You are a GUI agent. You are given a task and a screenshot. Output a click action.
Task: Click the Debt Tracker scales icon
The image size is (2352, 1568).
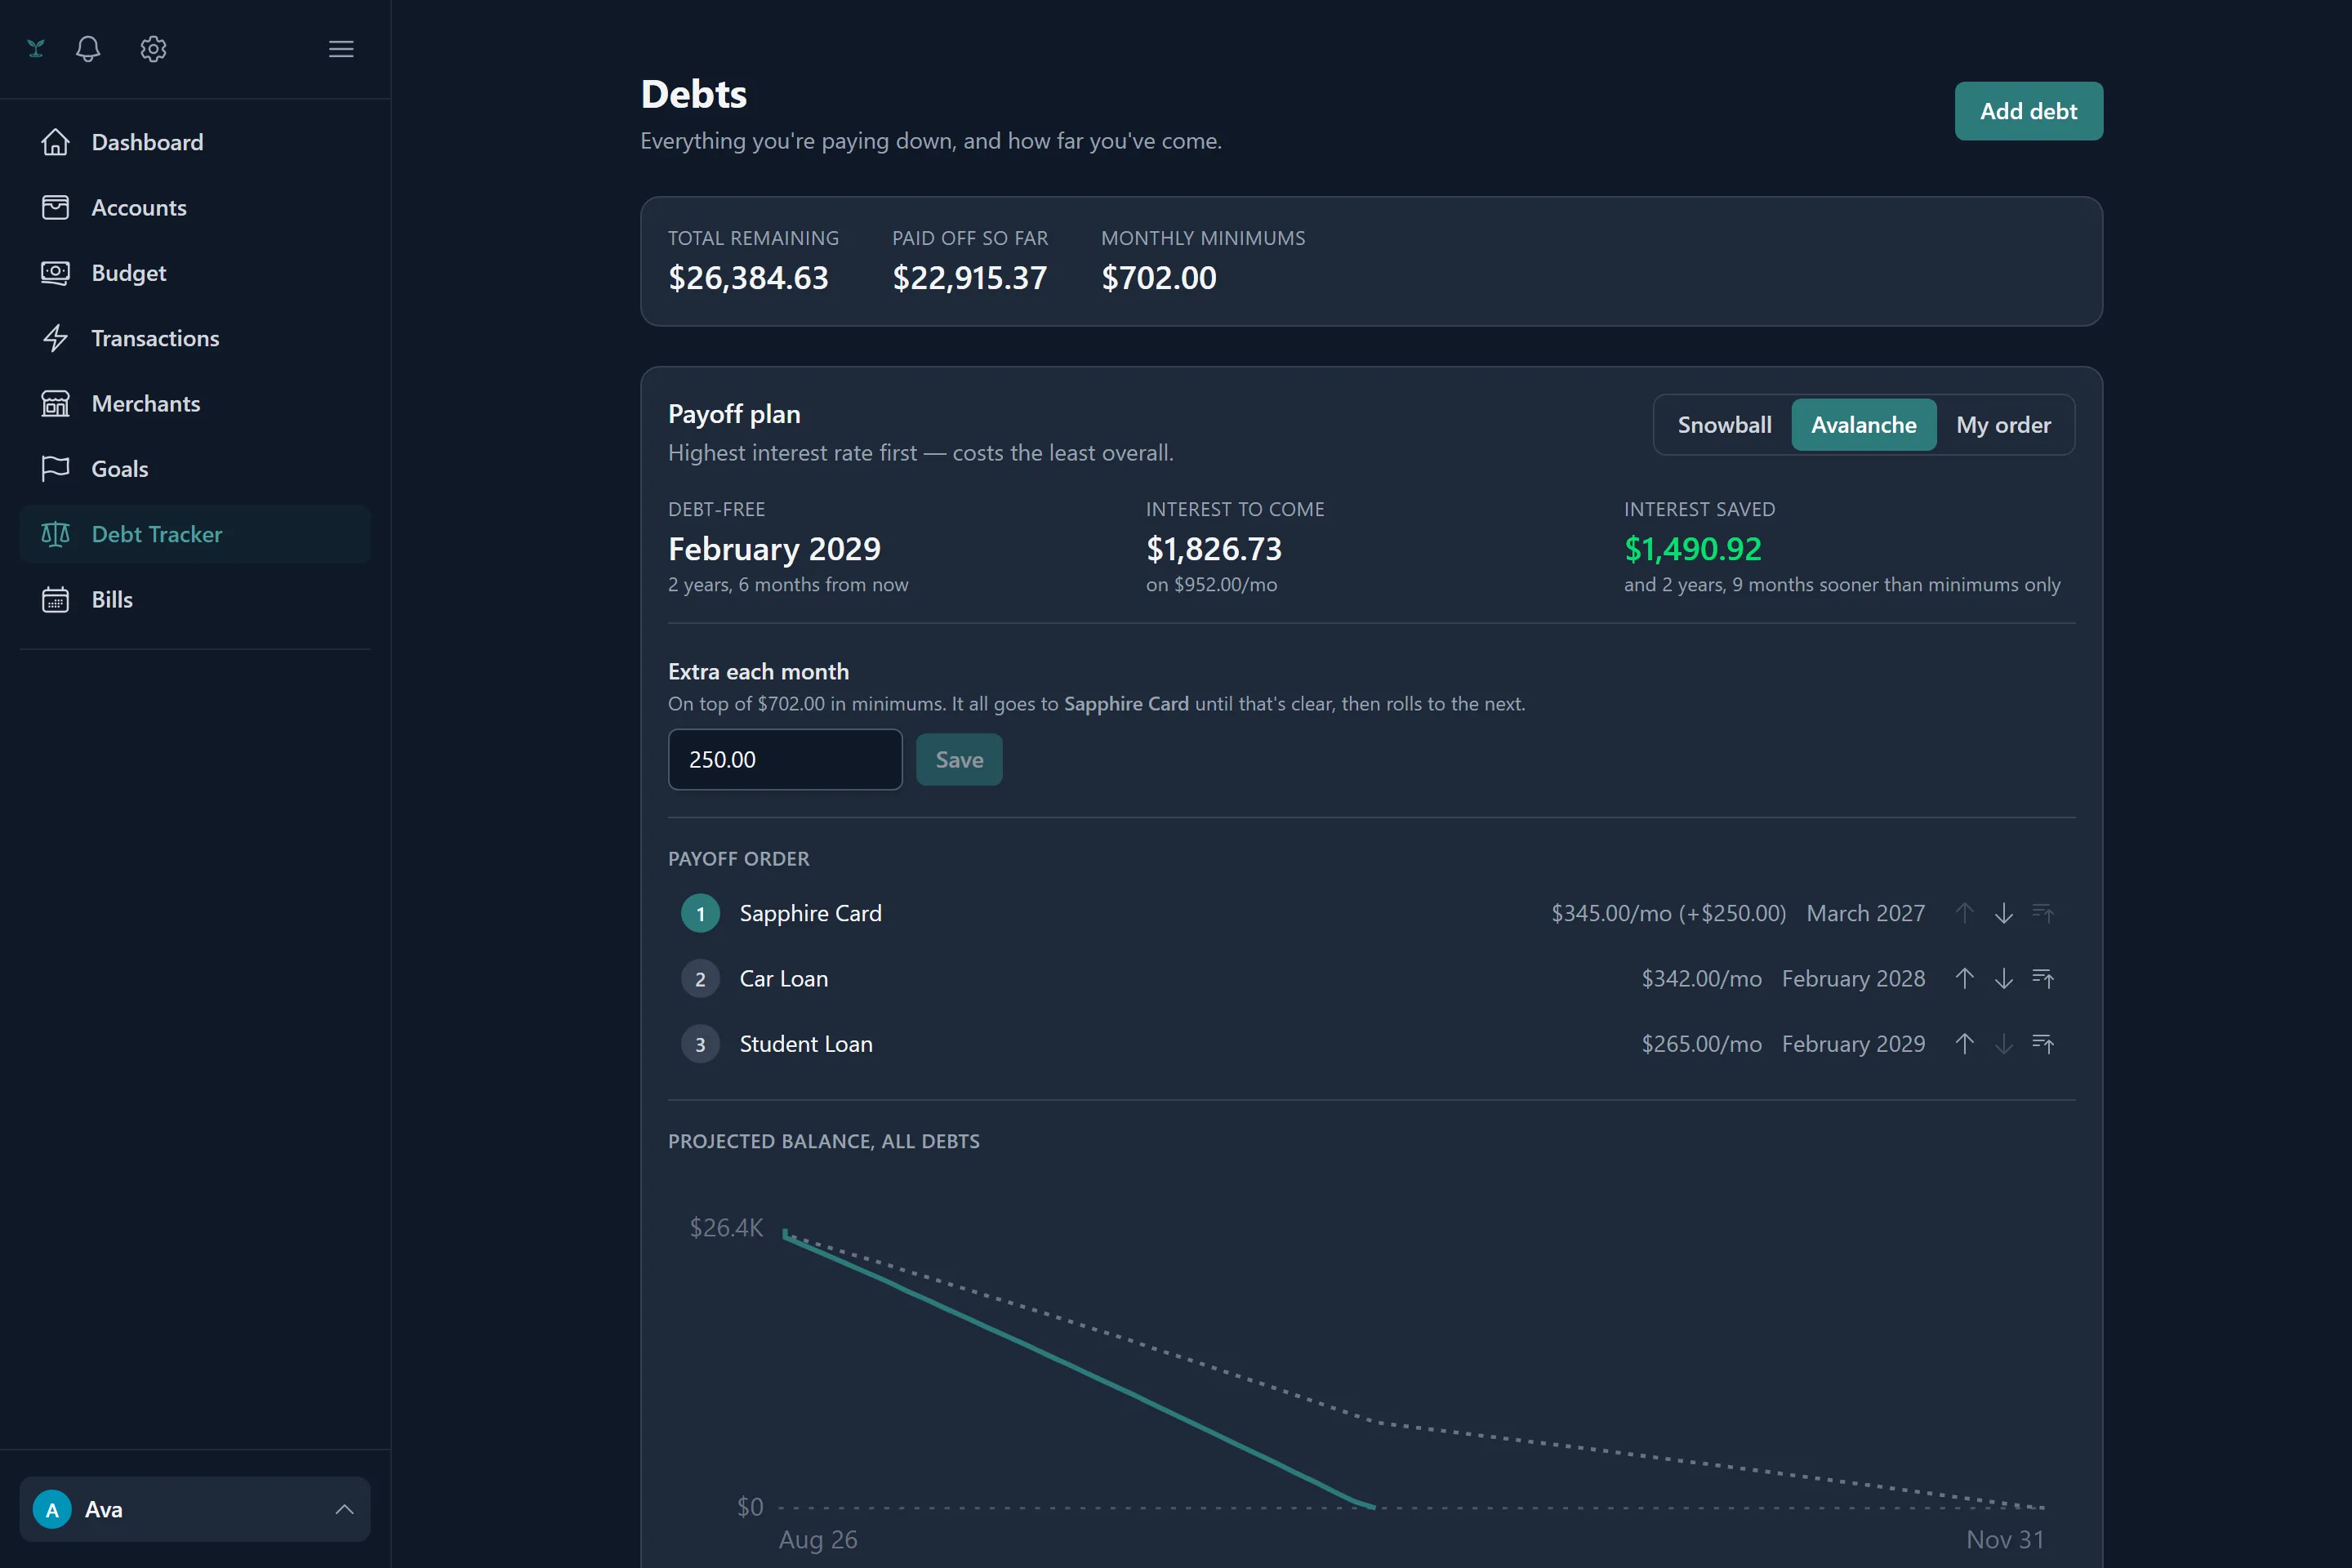click(55, 534)
